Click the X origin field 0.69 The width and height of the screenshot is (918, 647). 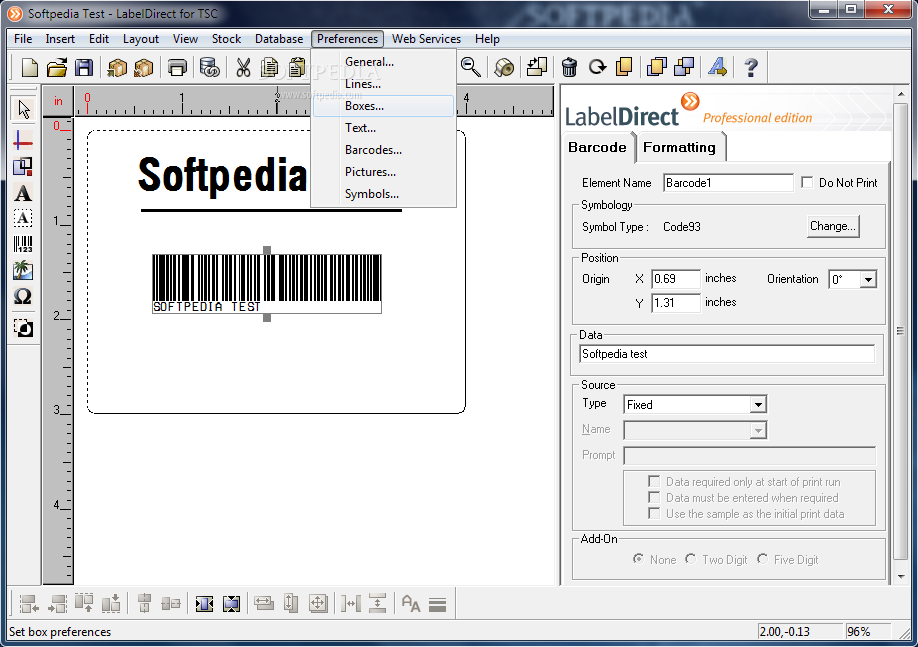click(676, 279)
